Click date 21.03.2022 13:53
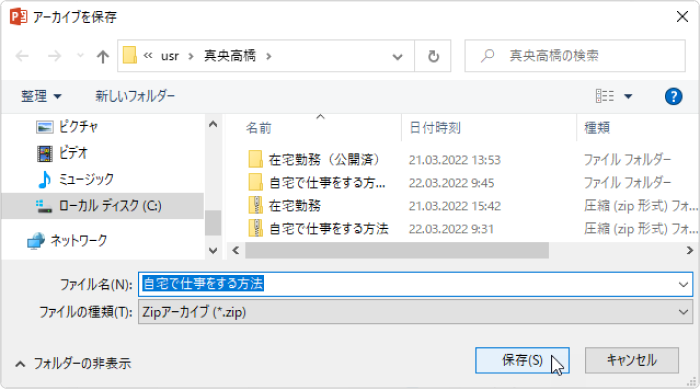This screenshot has height=389, width=700. (x=454, y=160)
